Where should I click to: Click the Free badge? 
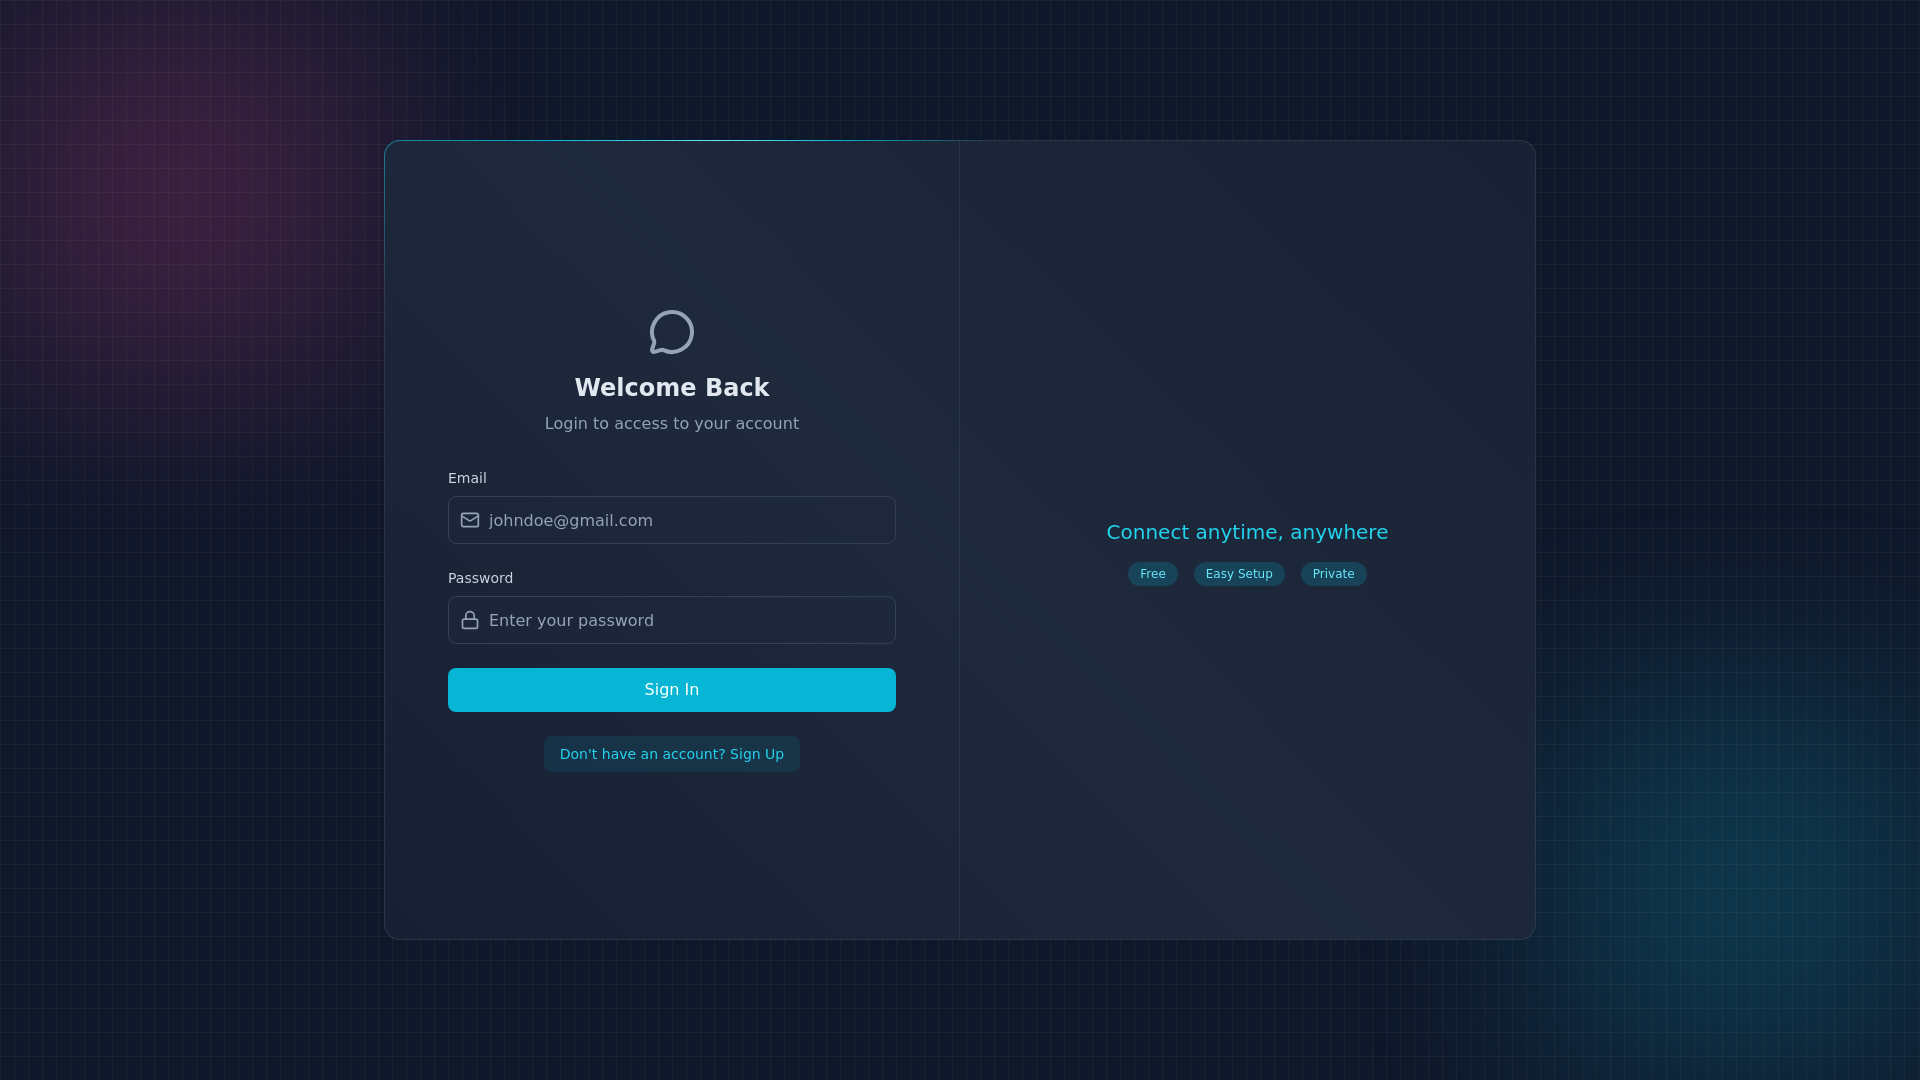pyautogui.click(x=1152, y=574)
